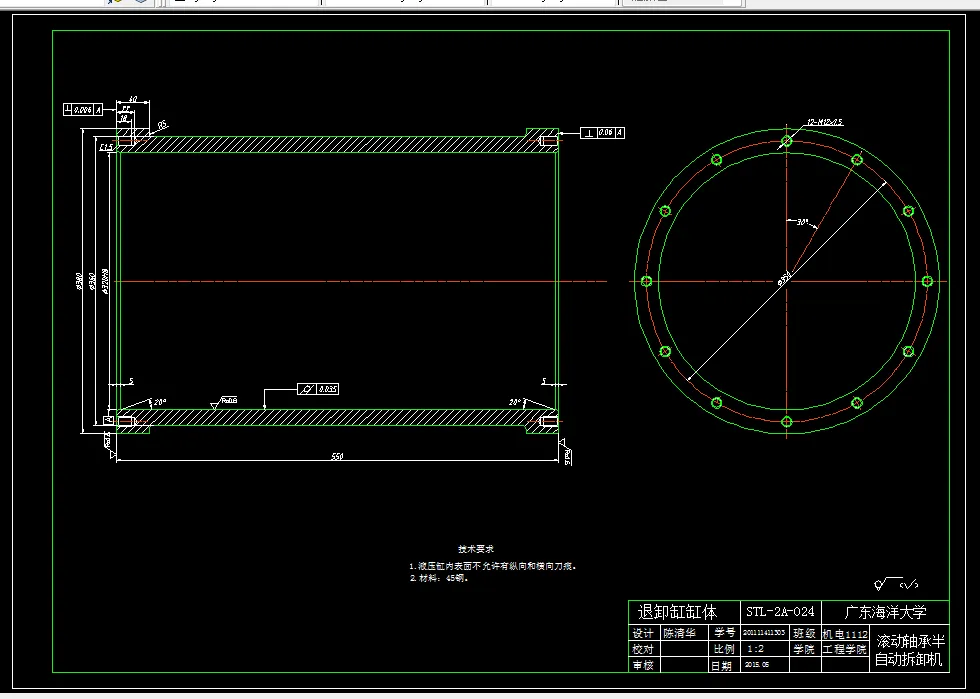Select date value '2015.05'
980x699 pixels.
click(758, 665)
